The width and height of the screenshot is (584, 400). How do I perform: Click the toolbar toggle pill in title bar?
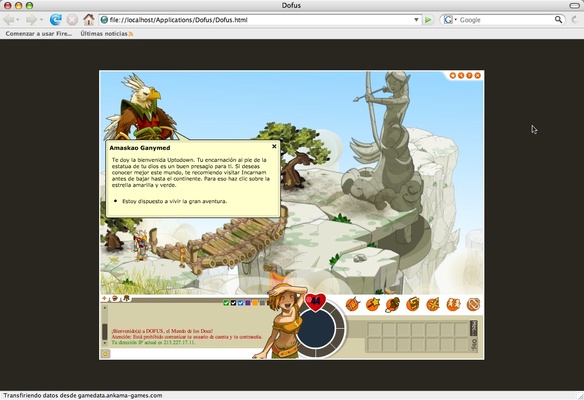point(575,5)
